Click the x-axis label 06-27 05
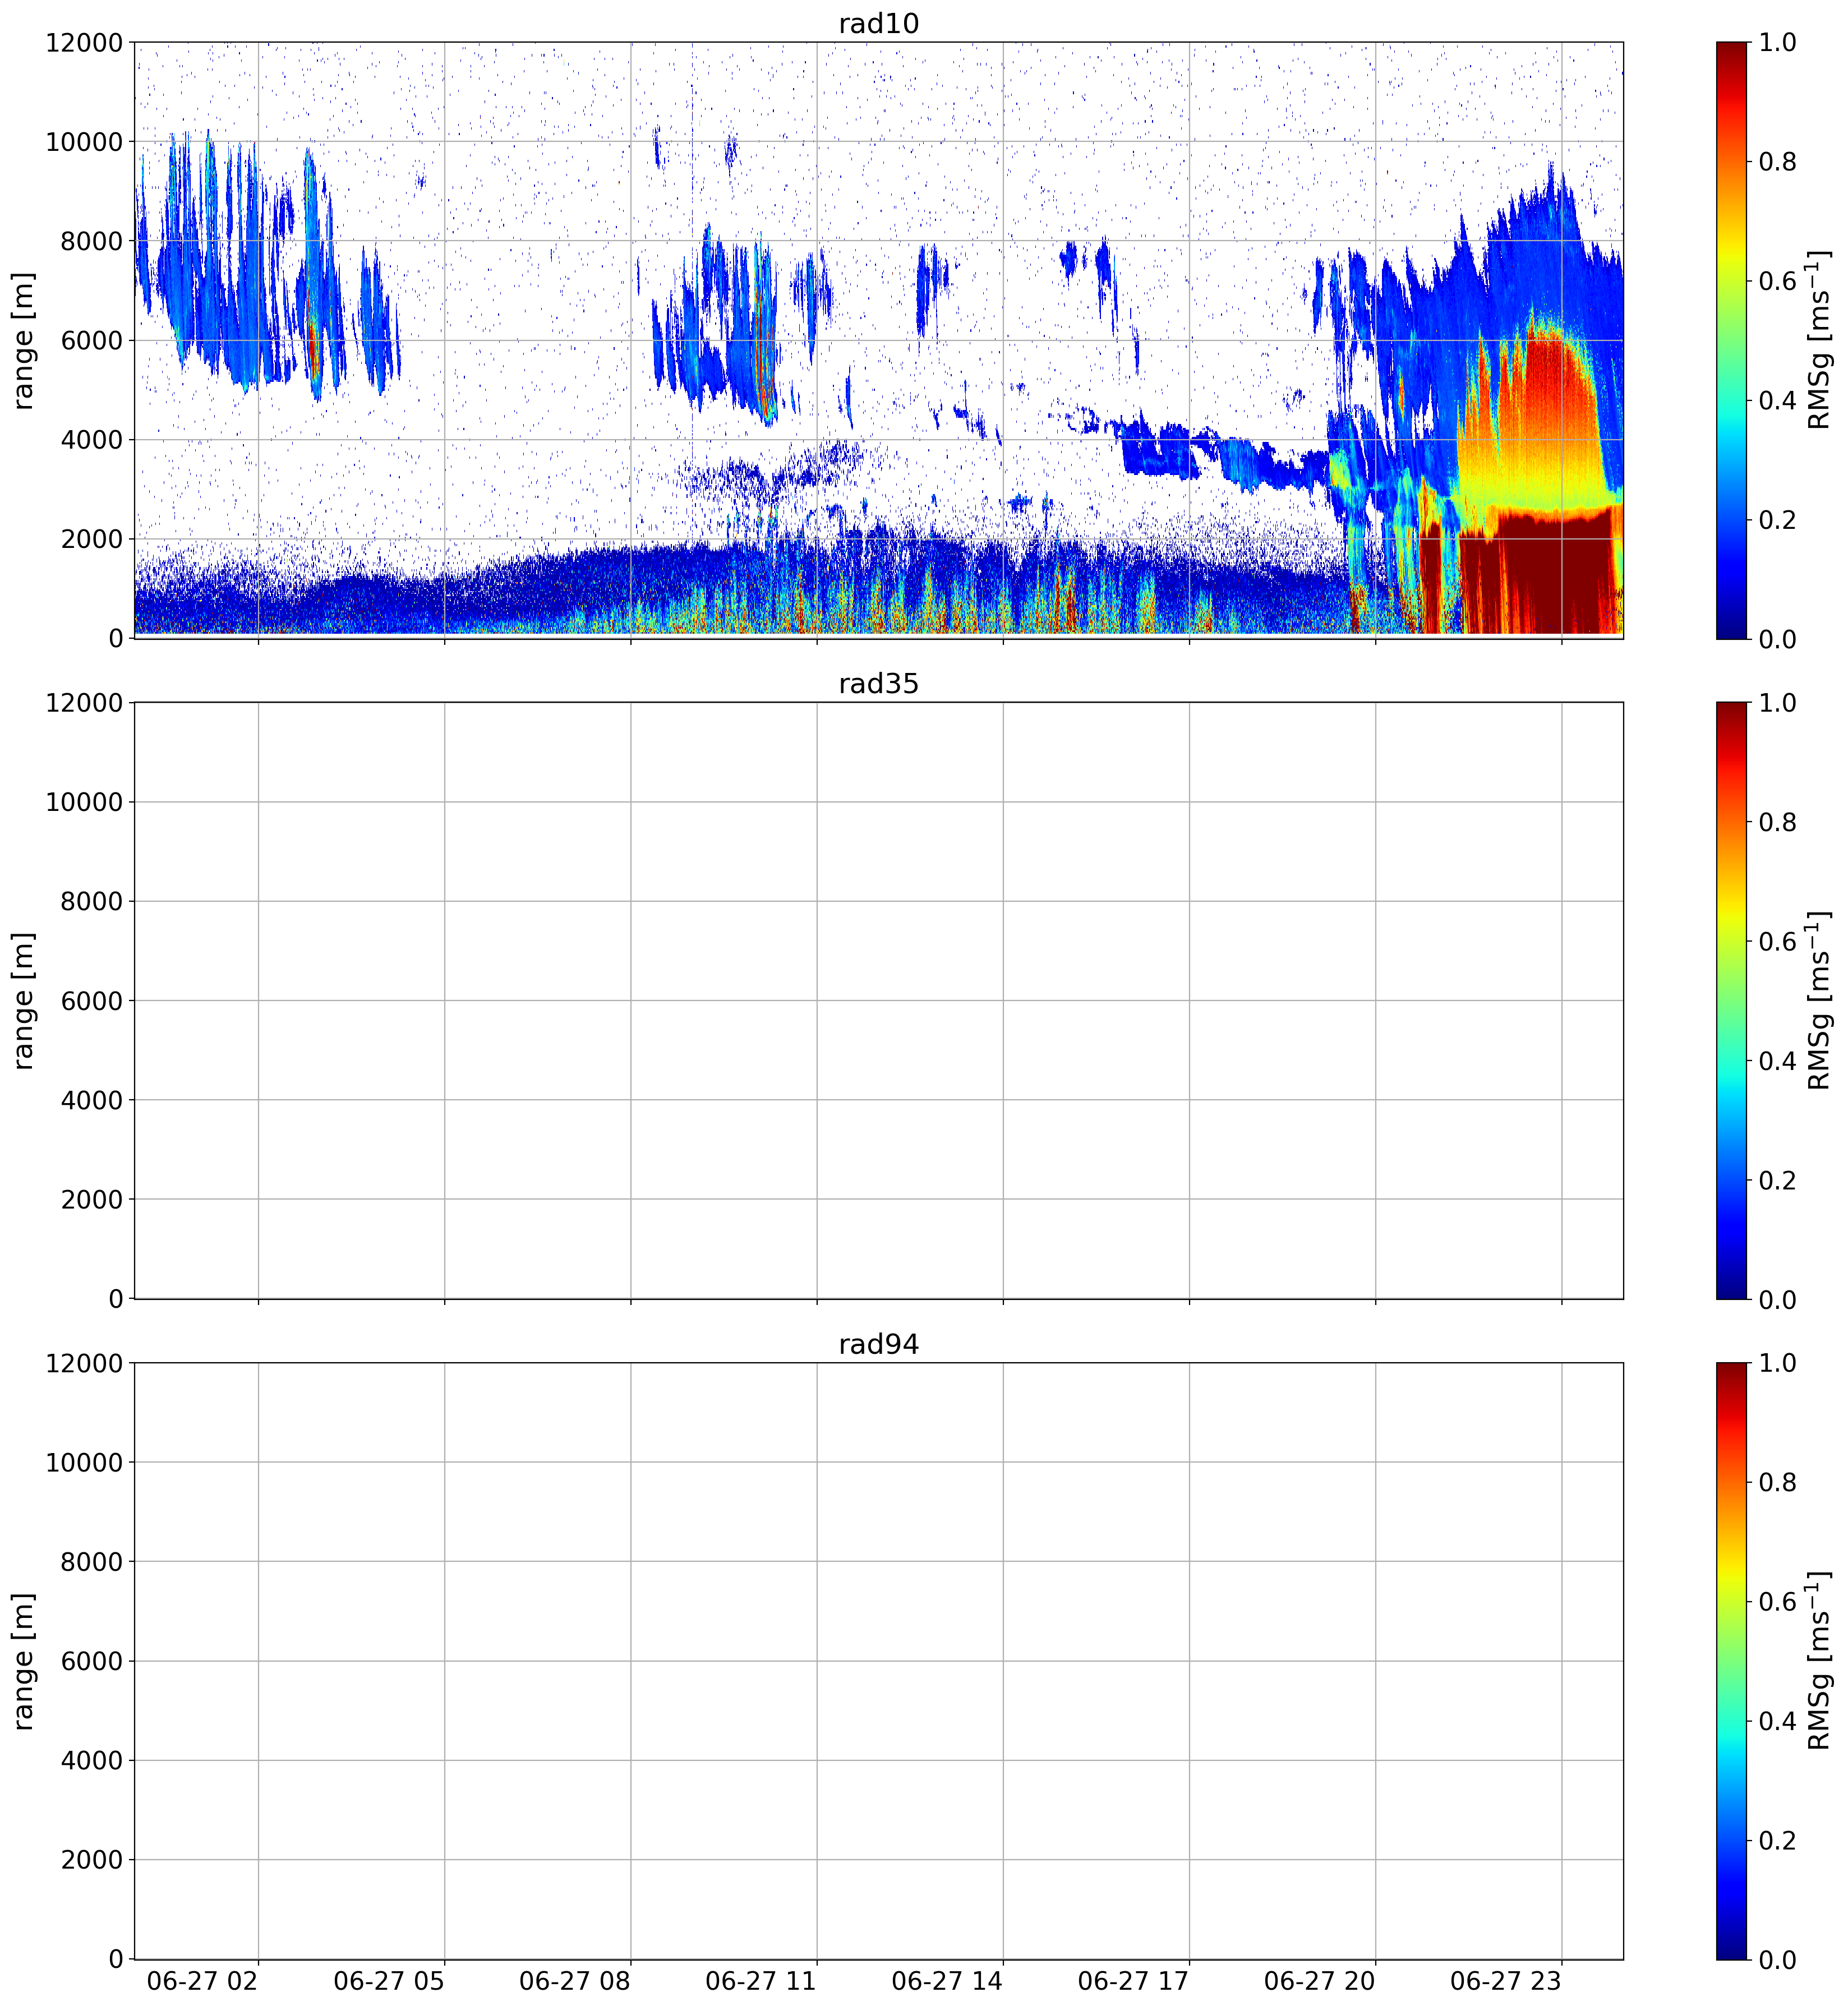 (388, 1981)
